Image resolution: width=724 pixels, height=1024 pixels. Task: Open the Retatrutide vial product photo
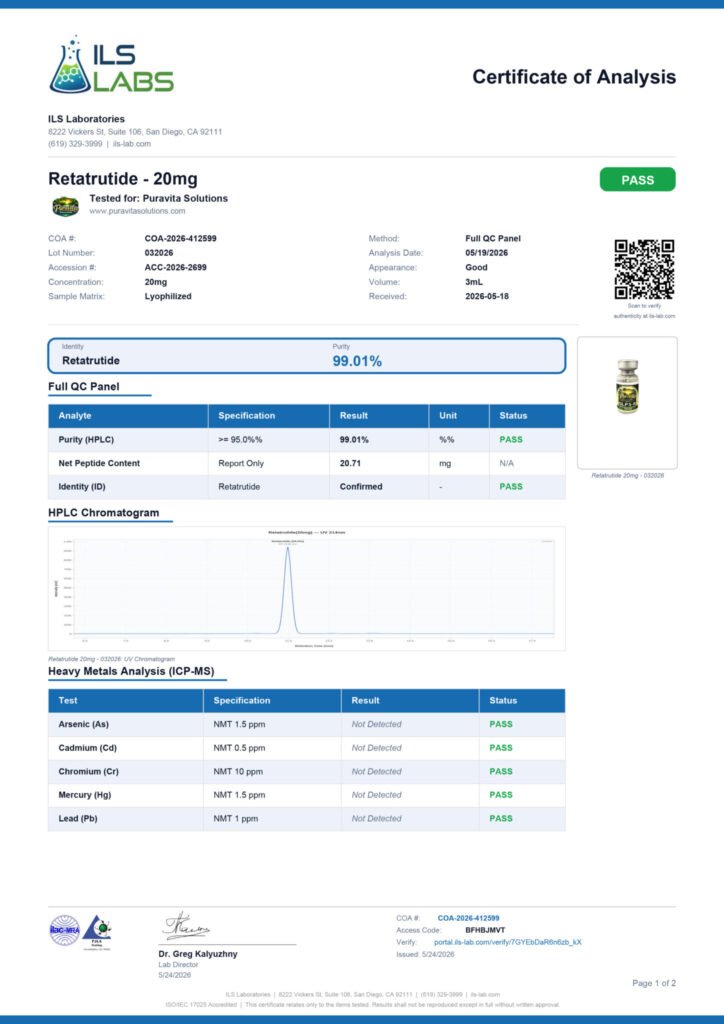tap(627, 387)
